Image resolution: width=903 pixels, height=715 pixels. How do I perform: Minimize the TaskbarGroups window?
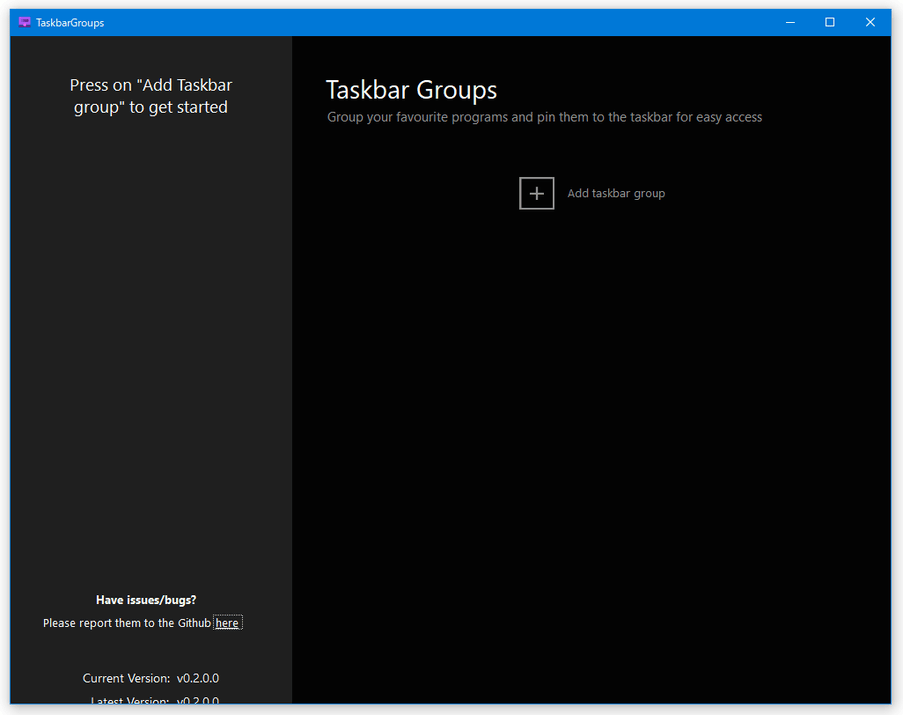(x=790, y=22)
